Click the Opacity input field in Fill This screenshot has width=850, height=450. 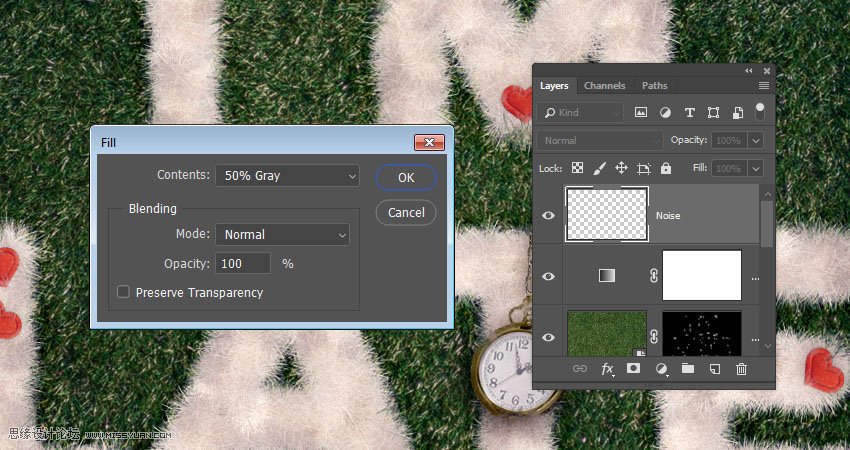tap(243, 264)
